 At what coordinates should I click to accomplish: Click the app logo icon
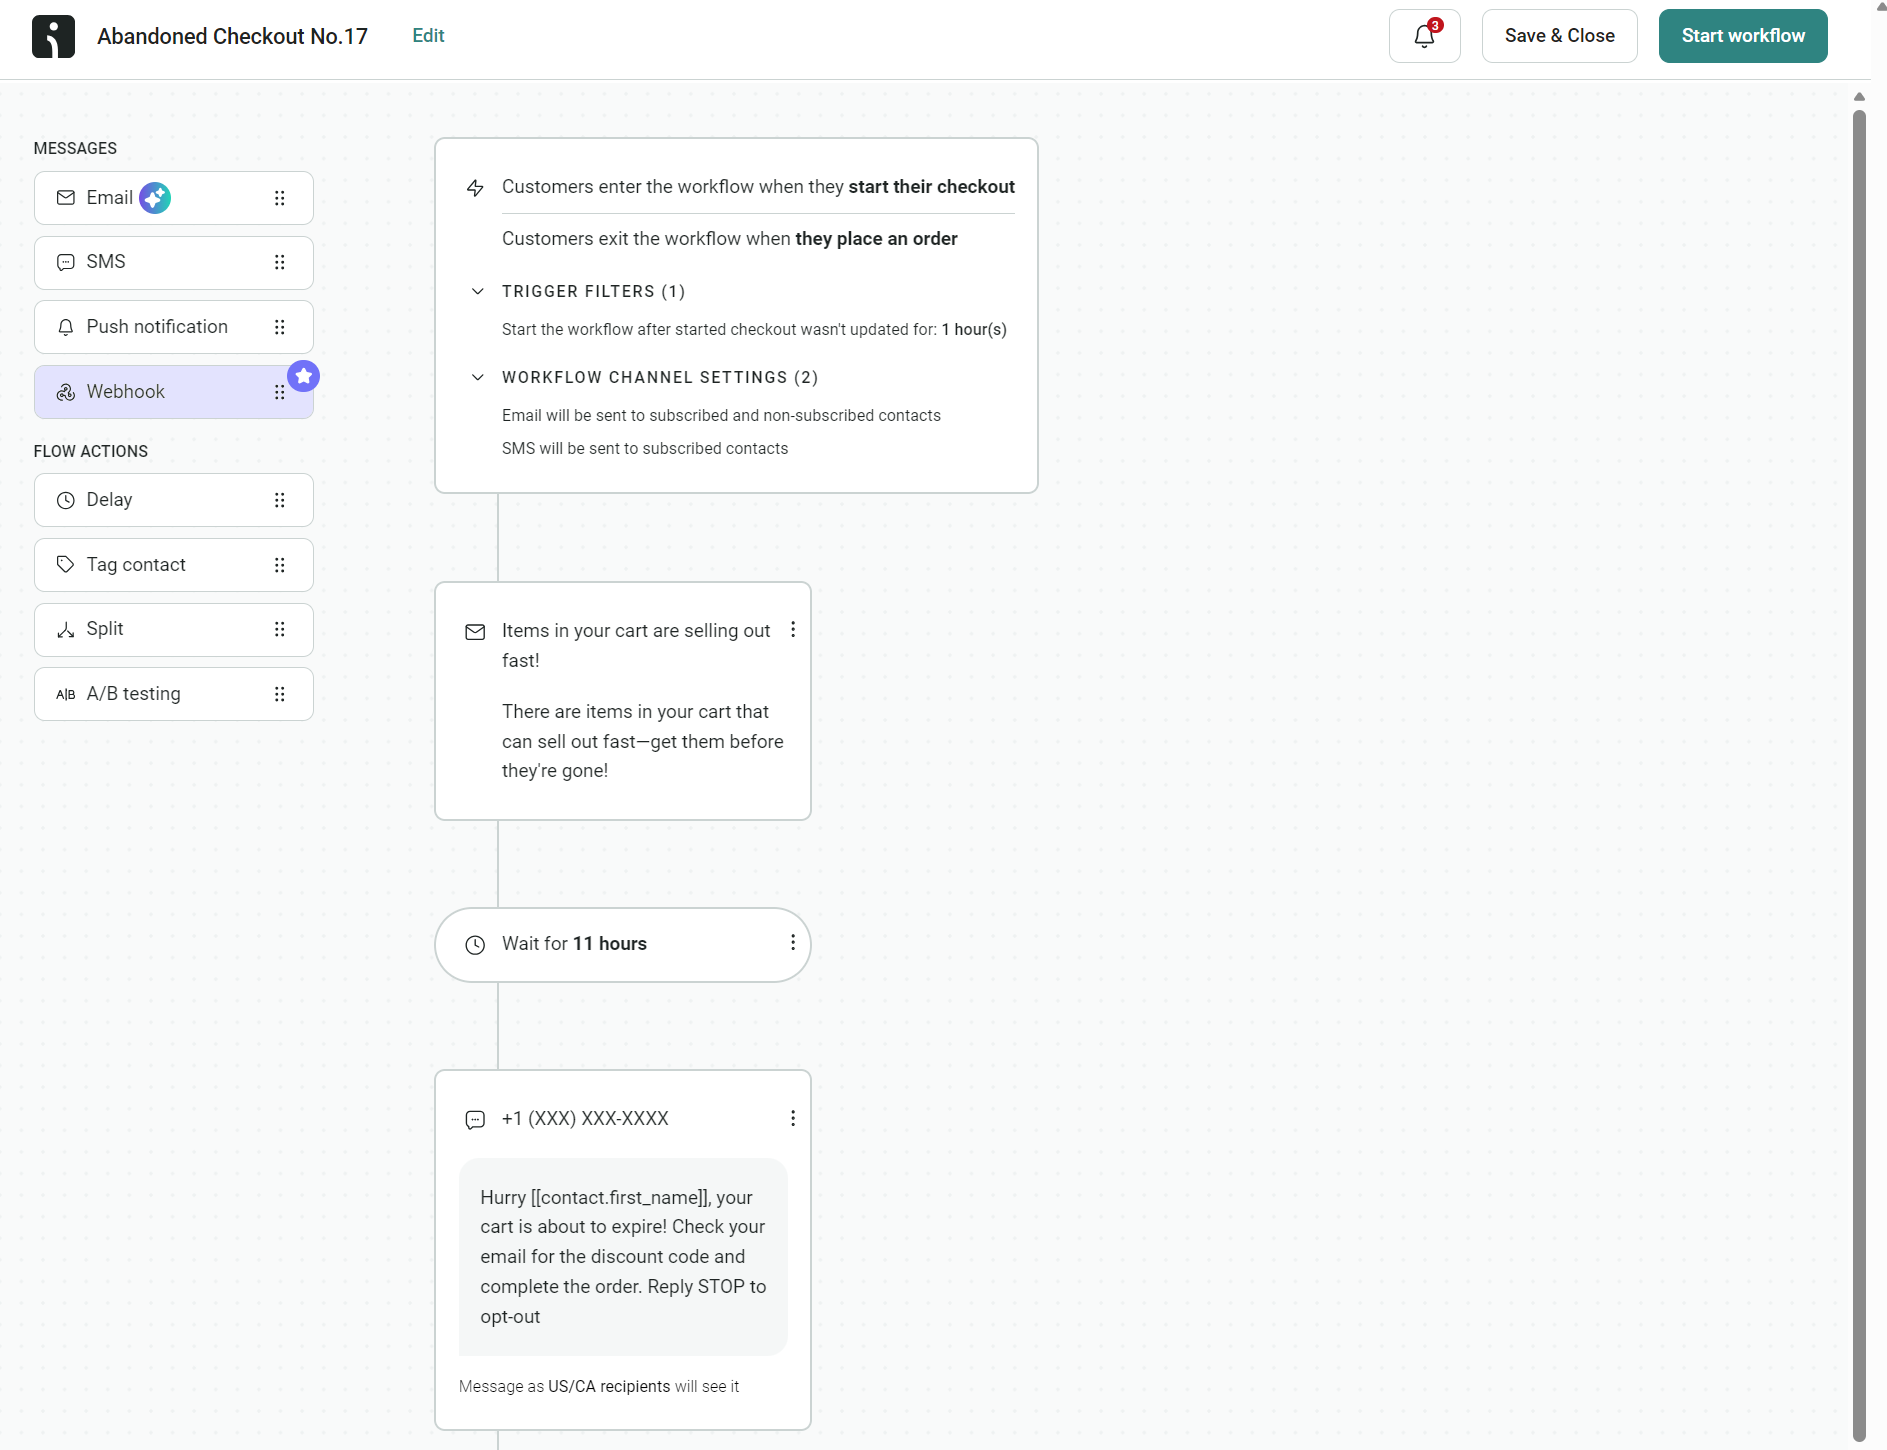(x=54, y=36)
